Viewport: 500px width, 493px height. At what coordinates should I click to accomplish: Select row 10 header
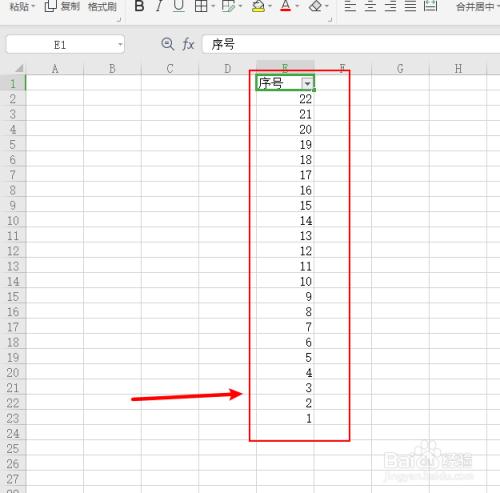13,220
